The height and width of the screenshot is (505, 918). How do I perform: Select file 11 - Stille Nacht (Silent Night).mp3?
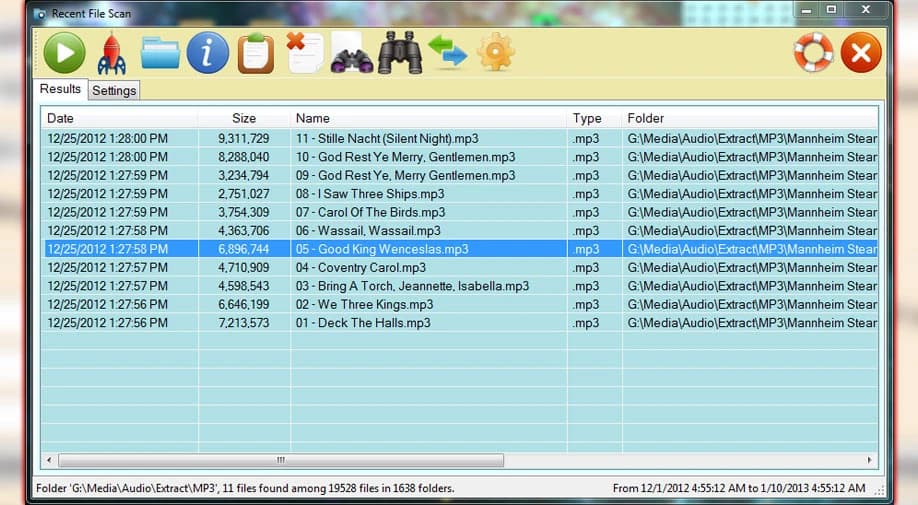[x=387, y=139]
